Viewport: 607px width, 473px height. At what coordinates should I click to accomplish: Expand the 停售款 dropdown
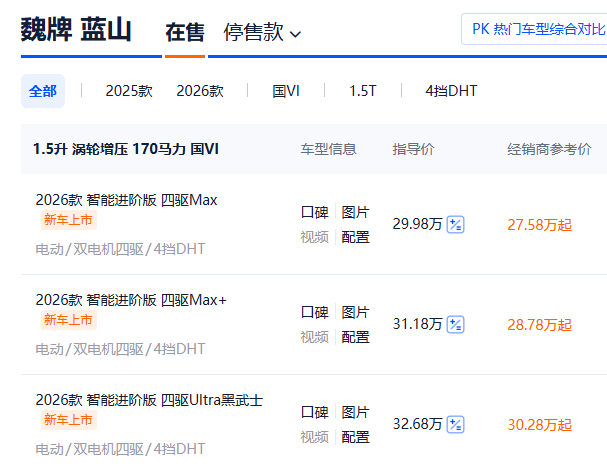(x=262, y=33)
